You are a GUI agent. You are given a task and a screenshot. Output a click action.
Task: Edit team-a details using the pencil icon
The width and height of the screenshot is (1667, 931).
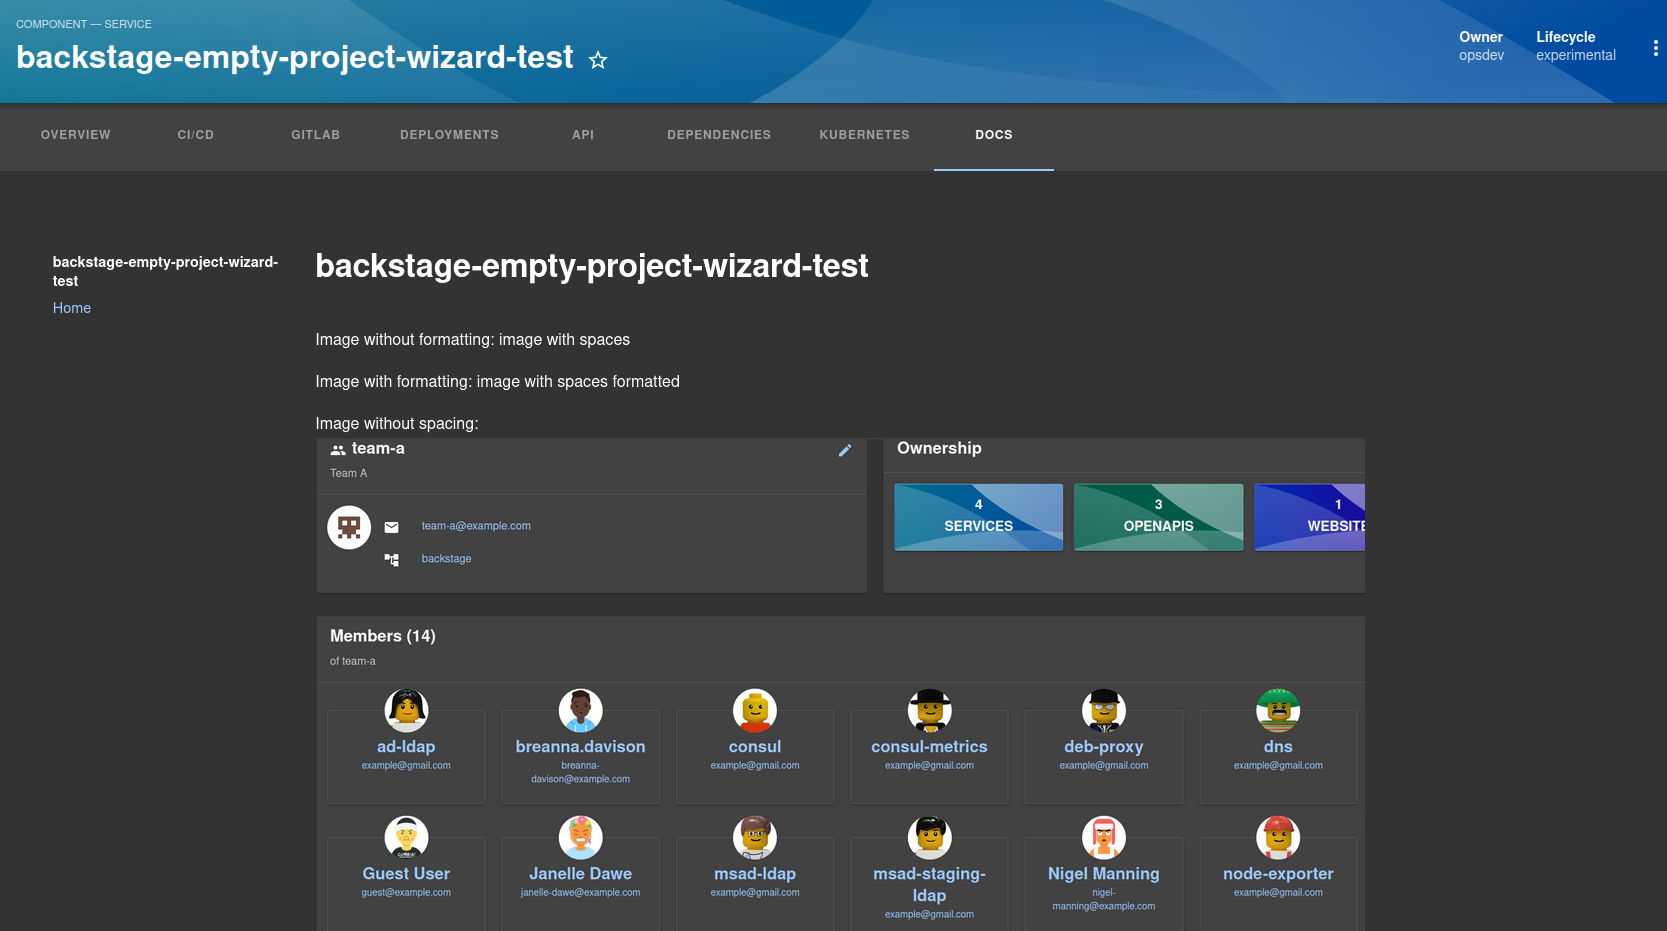click(845, 450)
